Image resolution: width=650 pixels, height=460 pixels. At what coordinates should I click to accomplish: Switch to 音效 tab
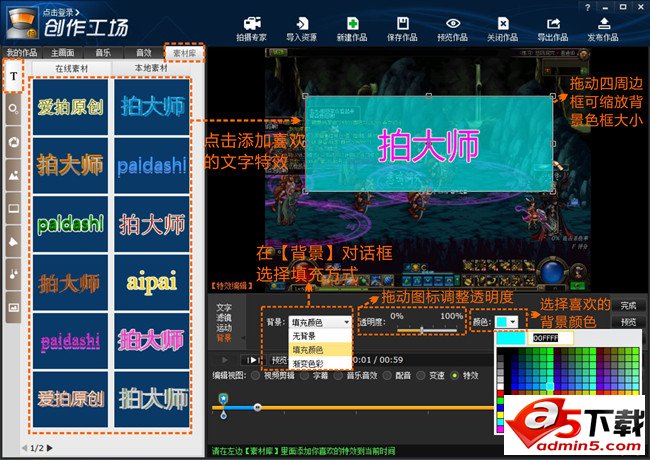click(144, 53)
